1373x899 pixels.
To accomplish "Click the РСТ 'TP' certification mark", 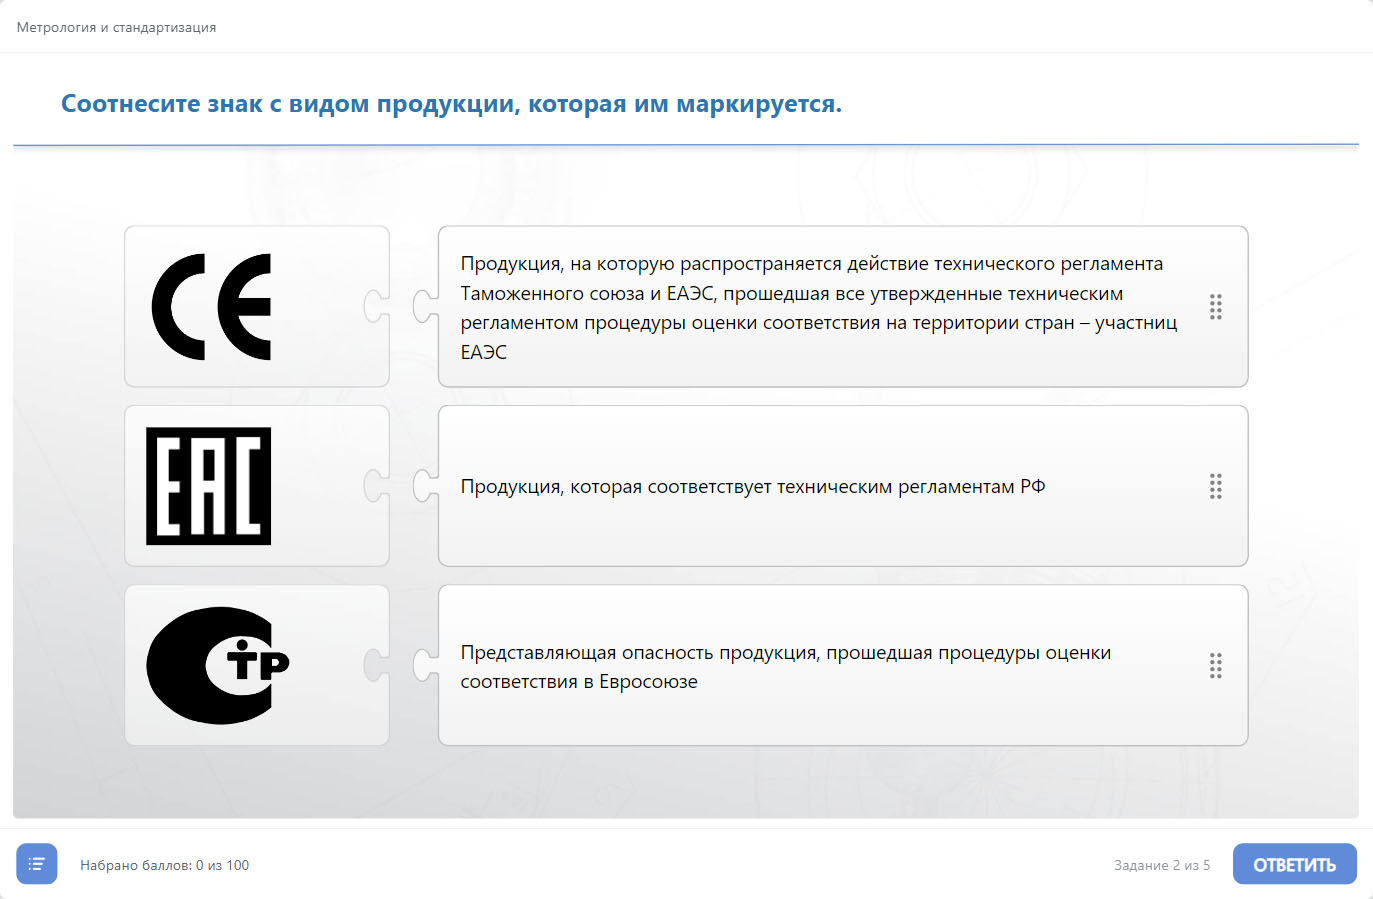I will coord(217,665).
